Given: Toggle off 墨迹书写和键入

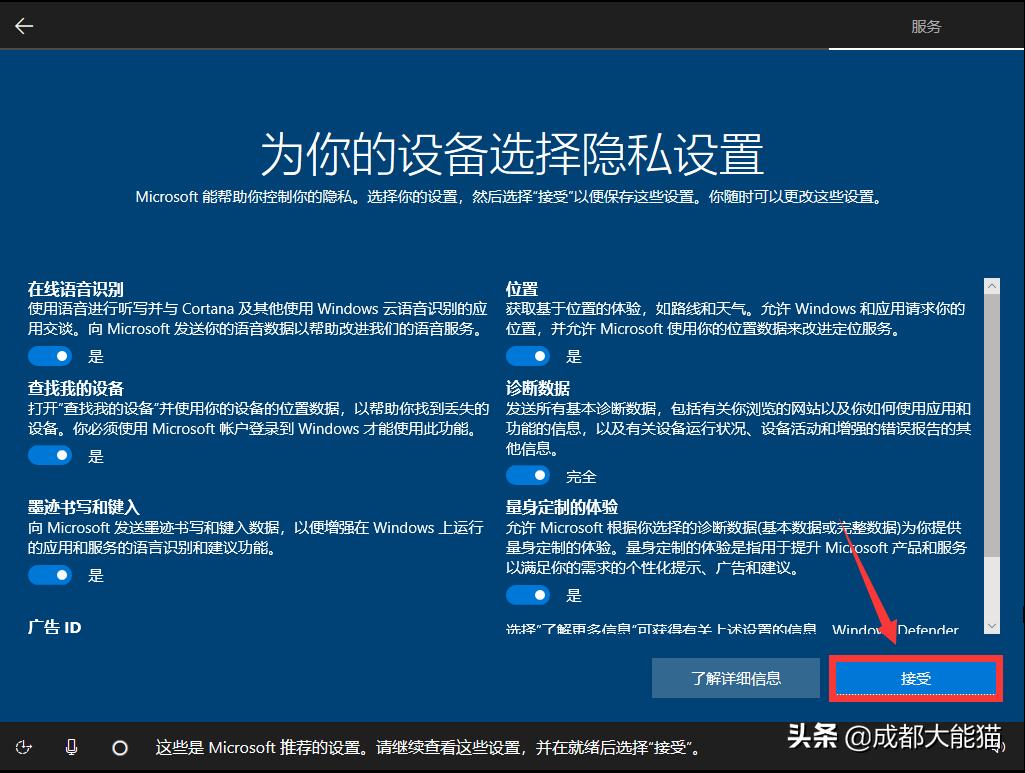Looking at the screenshot, I should [50, 574].
